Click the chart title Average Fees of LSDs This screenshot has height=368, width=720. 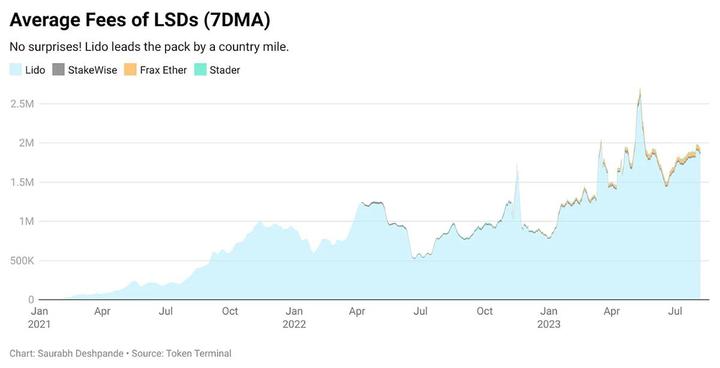click(x=140, y=20)
